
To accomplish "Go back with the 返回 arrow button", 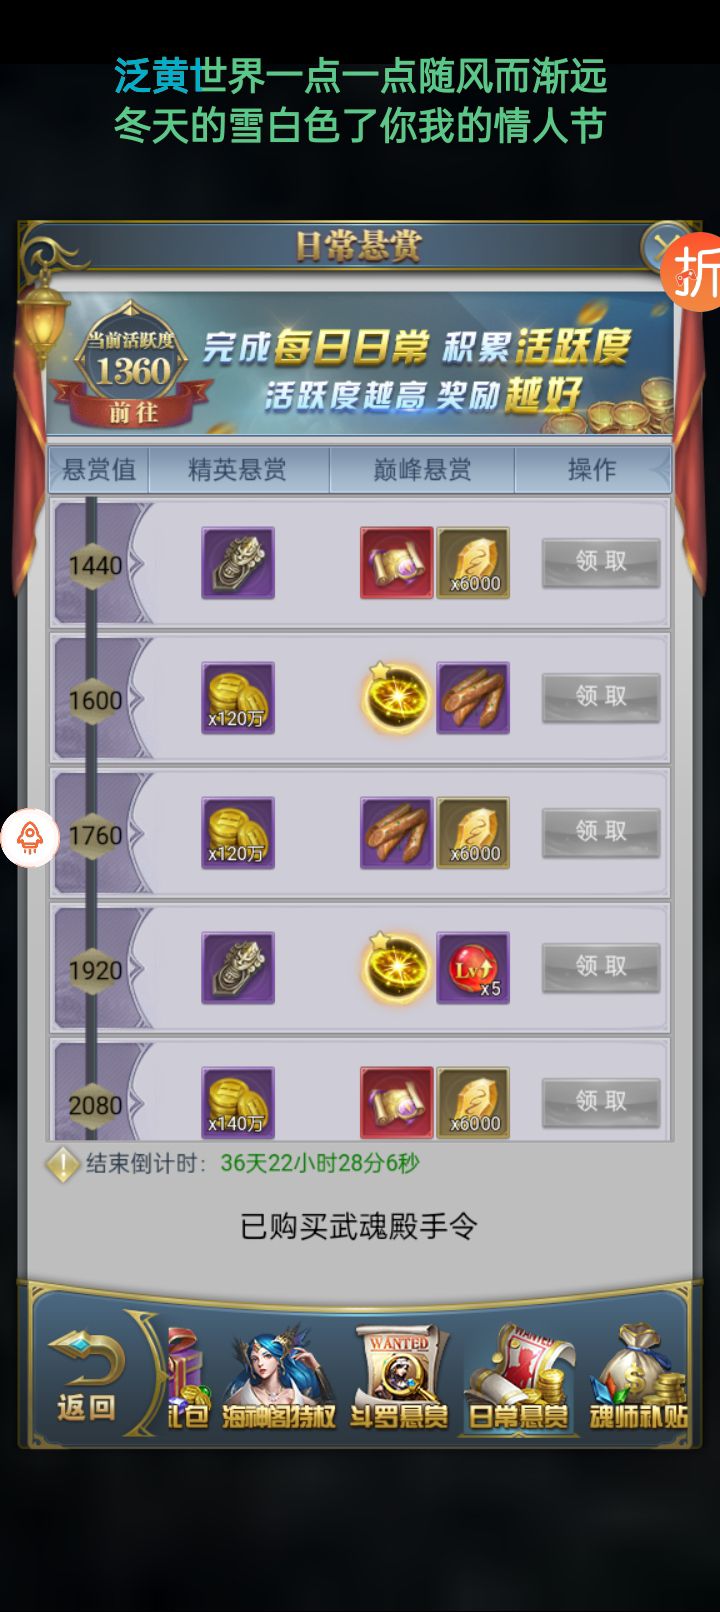I will (86, 1376).
